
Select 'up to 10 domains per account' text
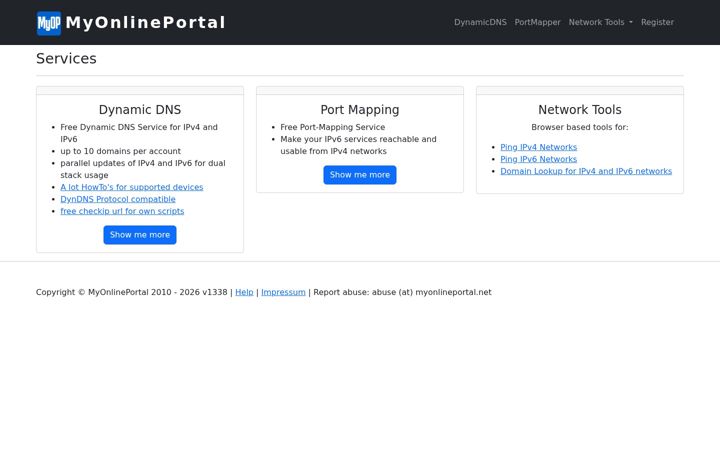click(x=121, y=151)
